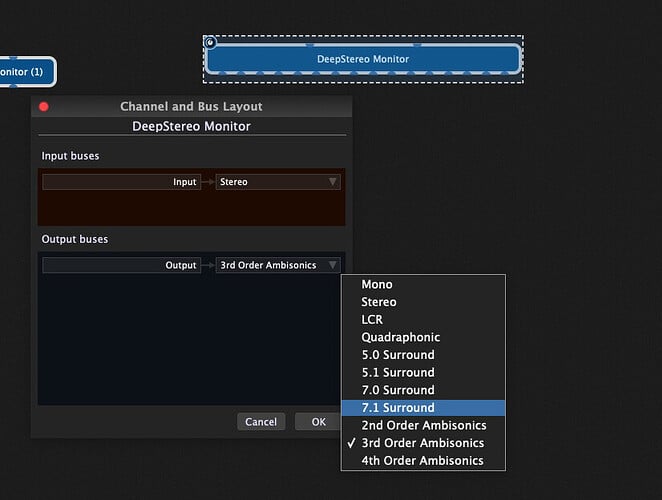Close the Channel and Bus Layout window
The width and height of the screenshot is (662, 500).
click(44, 107)
